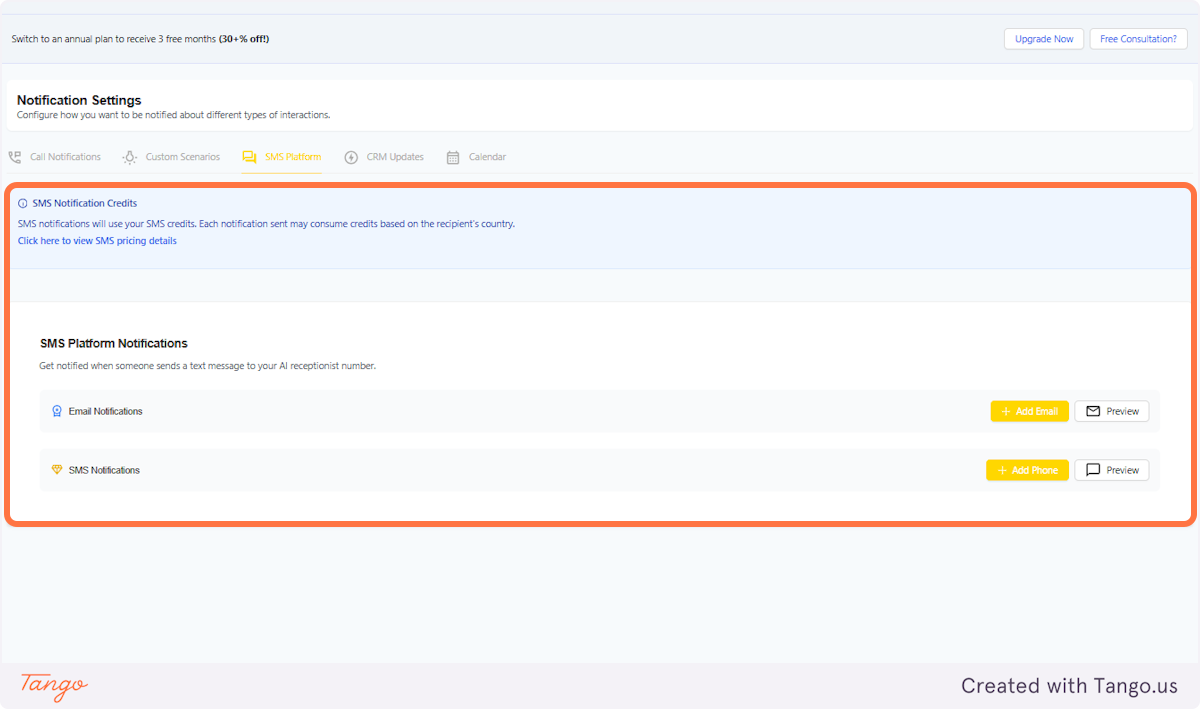Select the Call Notifications phone icon
Screen dimensions: 1200x709
click(x=14, y=156)
